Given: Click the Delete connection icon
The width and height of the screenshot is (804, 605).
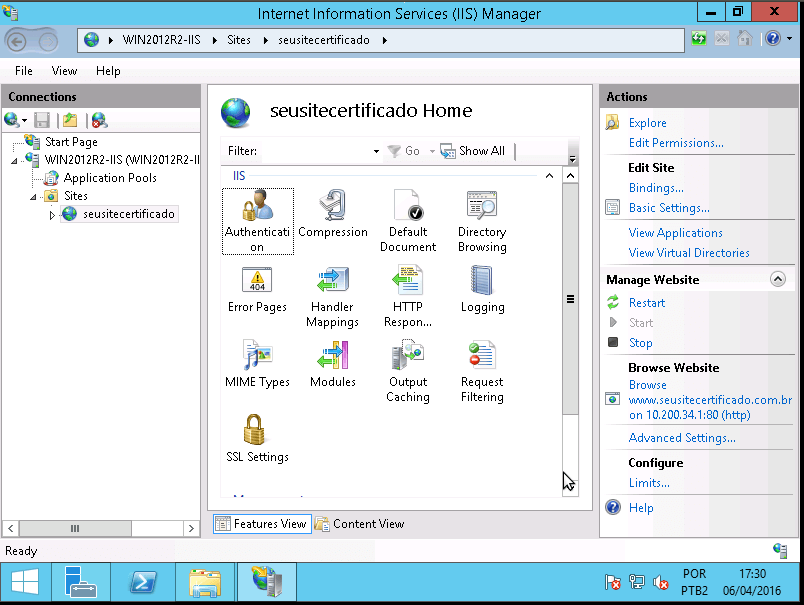Looking at the screenshot, I should (x=99, y=120).
